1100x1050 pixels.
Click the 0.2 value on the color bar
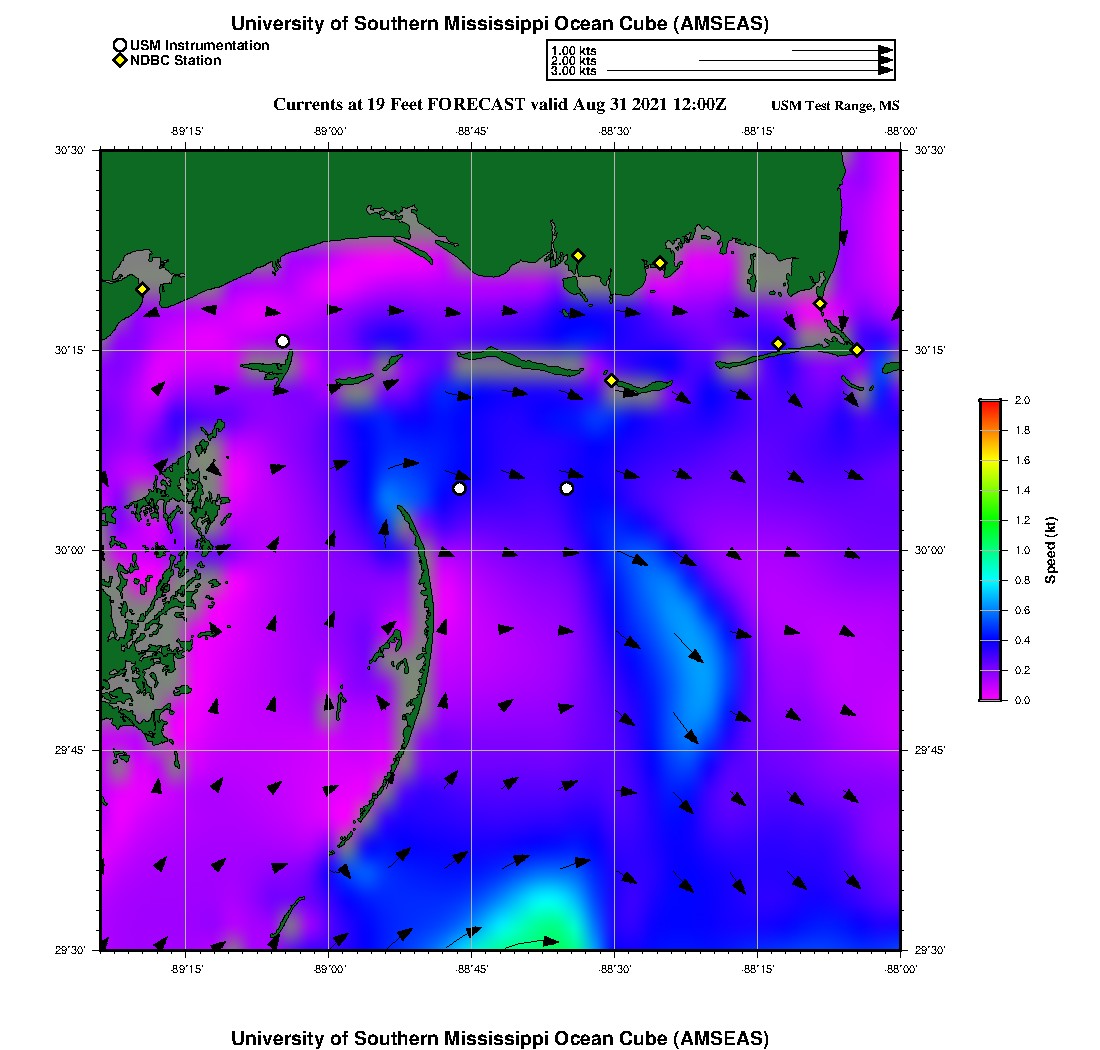pos(1022,671)
